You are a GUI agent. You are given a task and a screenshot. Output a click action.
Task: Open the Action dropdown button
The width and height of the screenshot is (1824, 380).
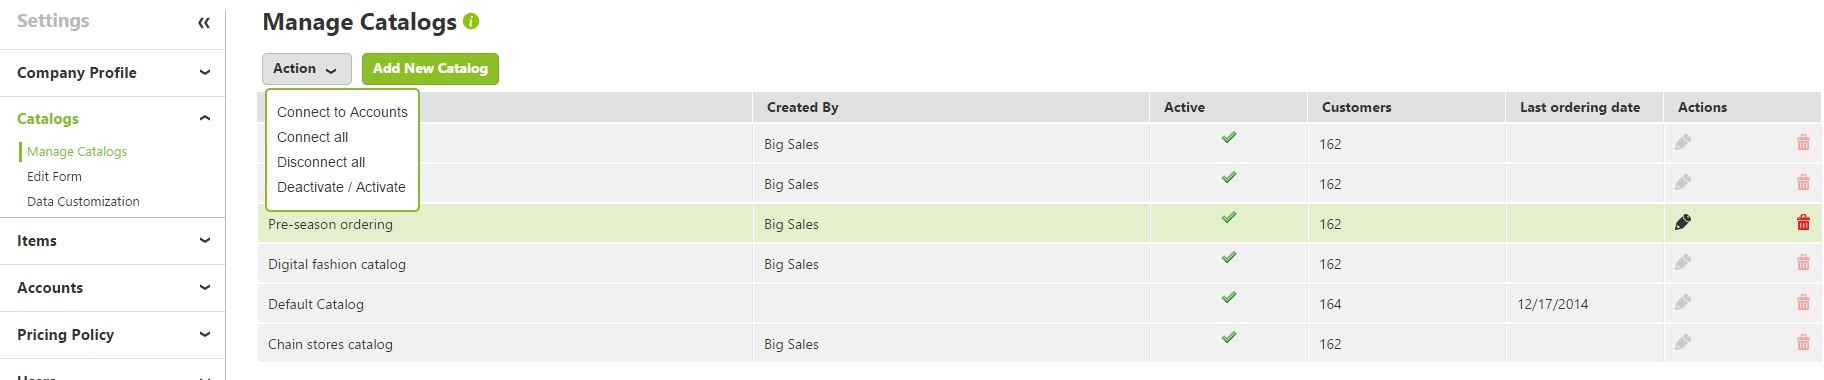pyautogui.click(x=306, y=69)
